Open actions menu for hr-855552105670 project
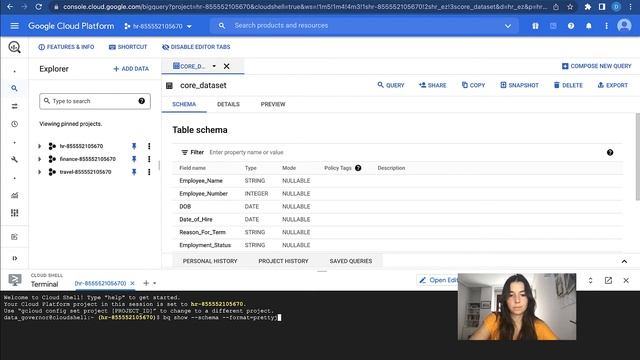Screen dimensions: 640x360 point(149,146)
